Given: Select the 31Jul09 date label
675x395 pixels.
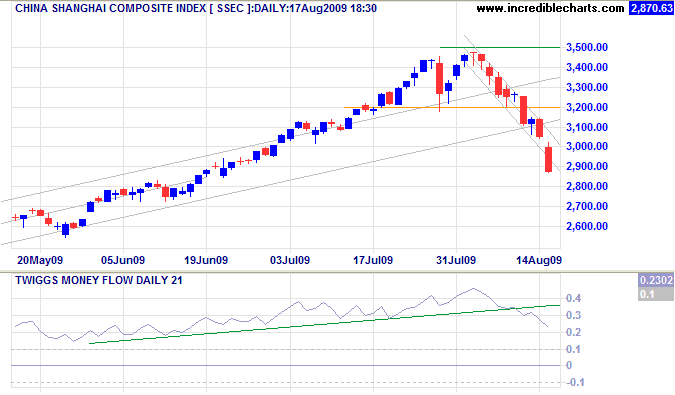Looking at the screenshot, I should click(456, 260).
